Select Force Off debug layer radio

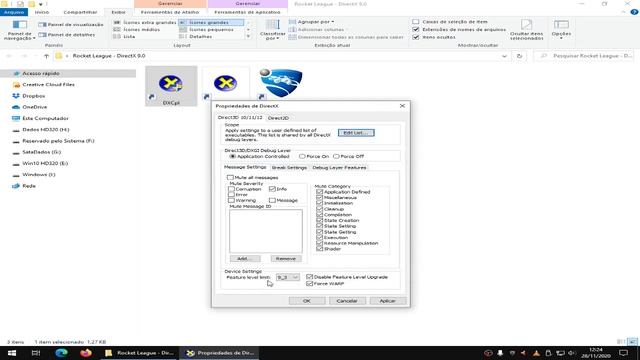pos(336,156)
